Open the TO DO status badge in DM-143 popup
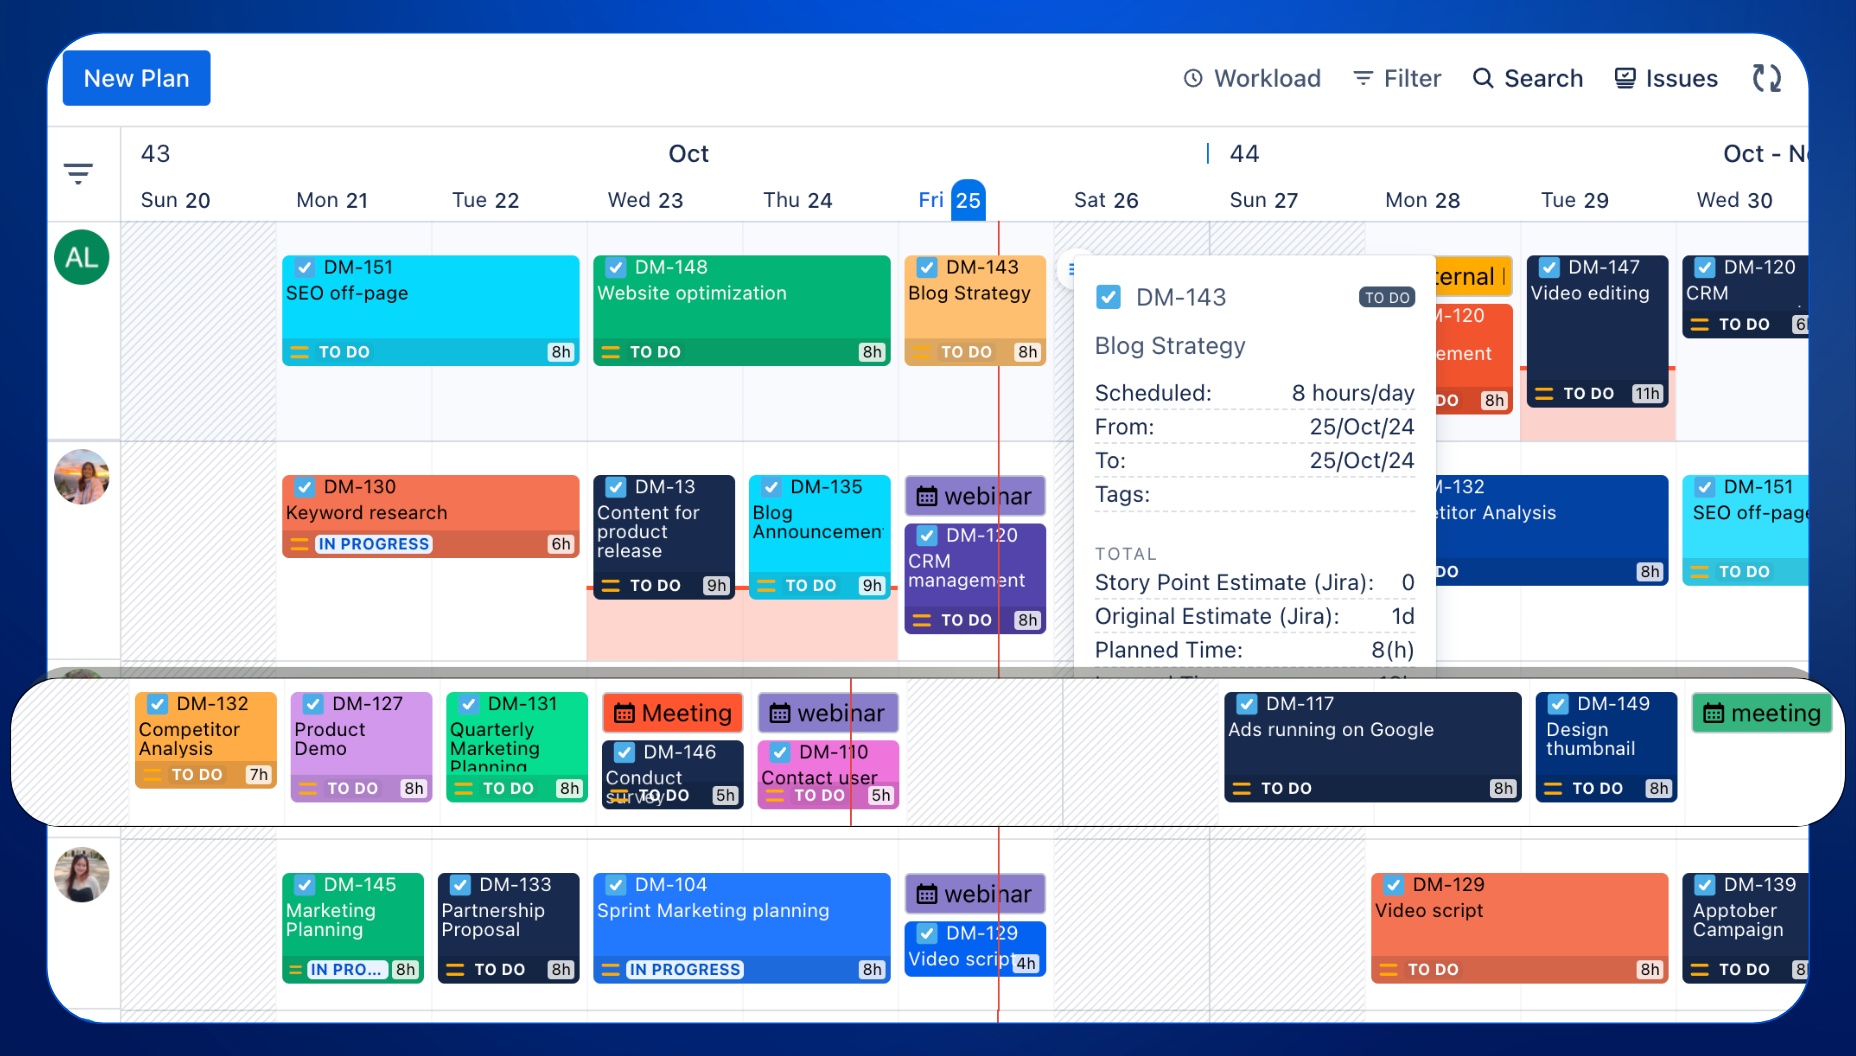This screenshot has width=1856, height=1056. coord(1387,297)
